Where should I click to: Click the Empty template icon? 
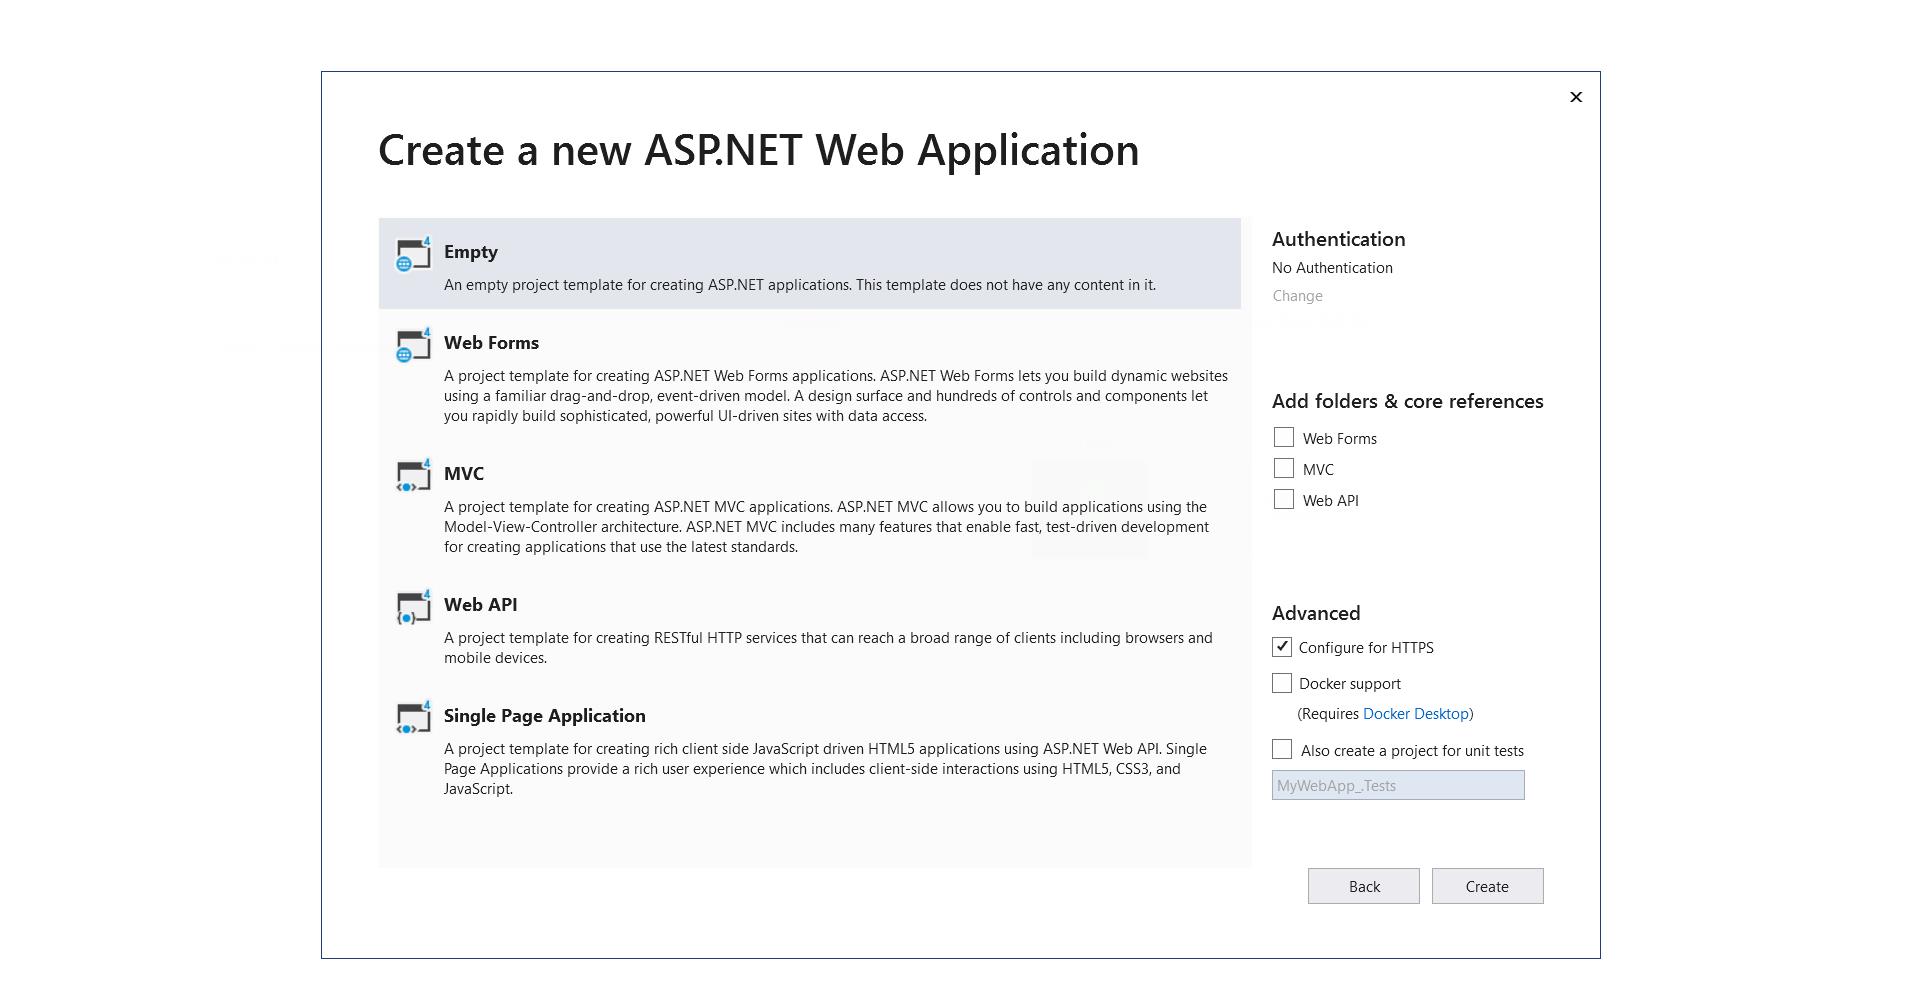413,255
